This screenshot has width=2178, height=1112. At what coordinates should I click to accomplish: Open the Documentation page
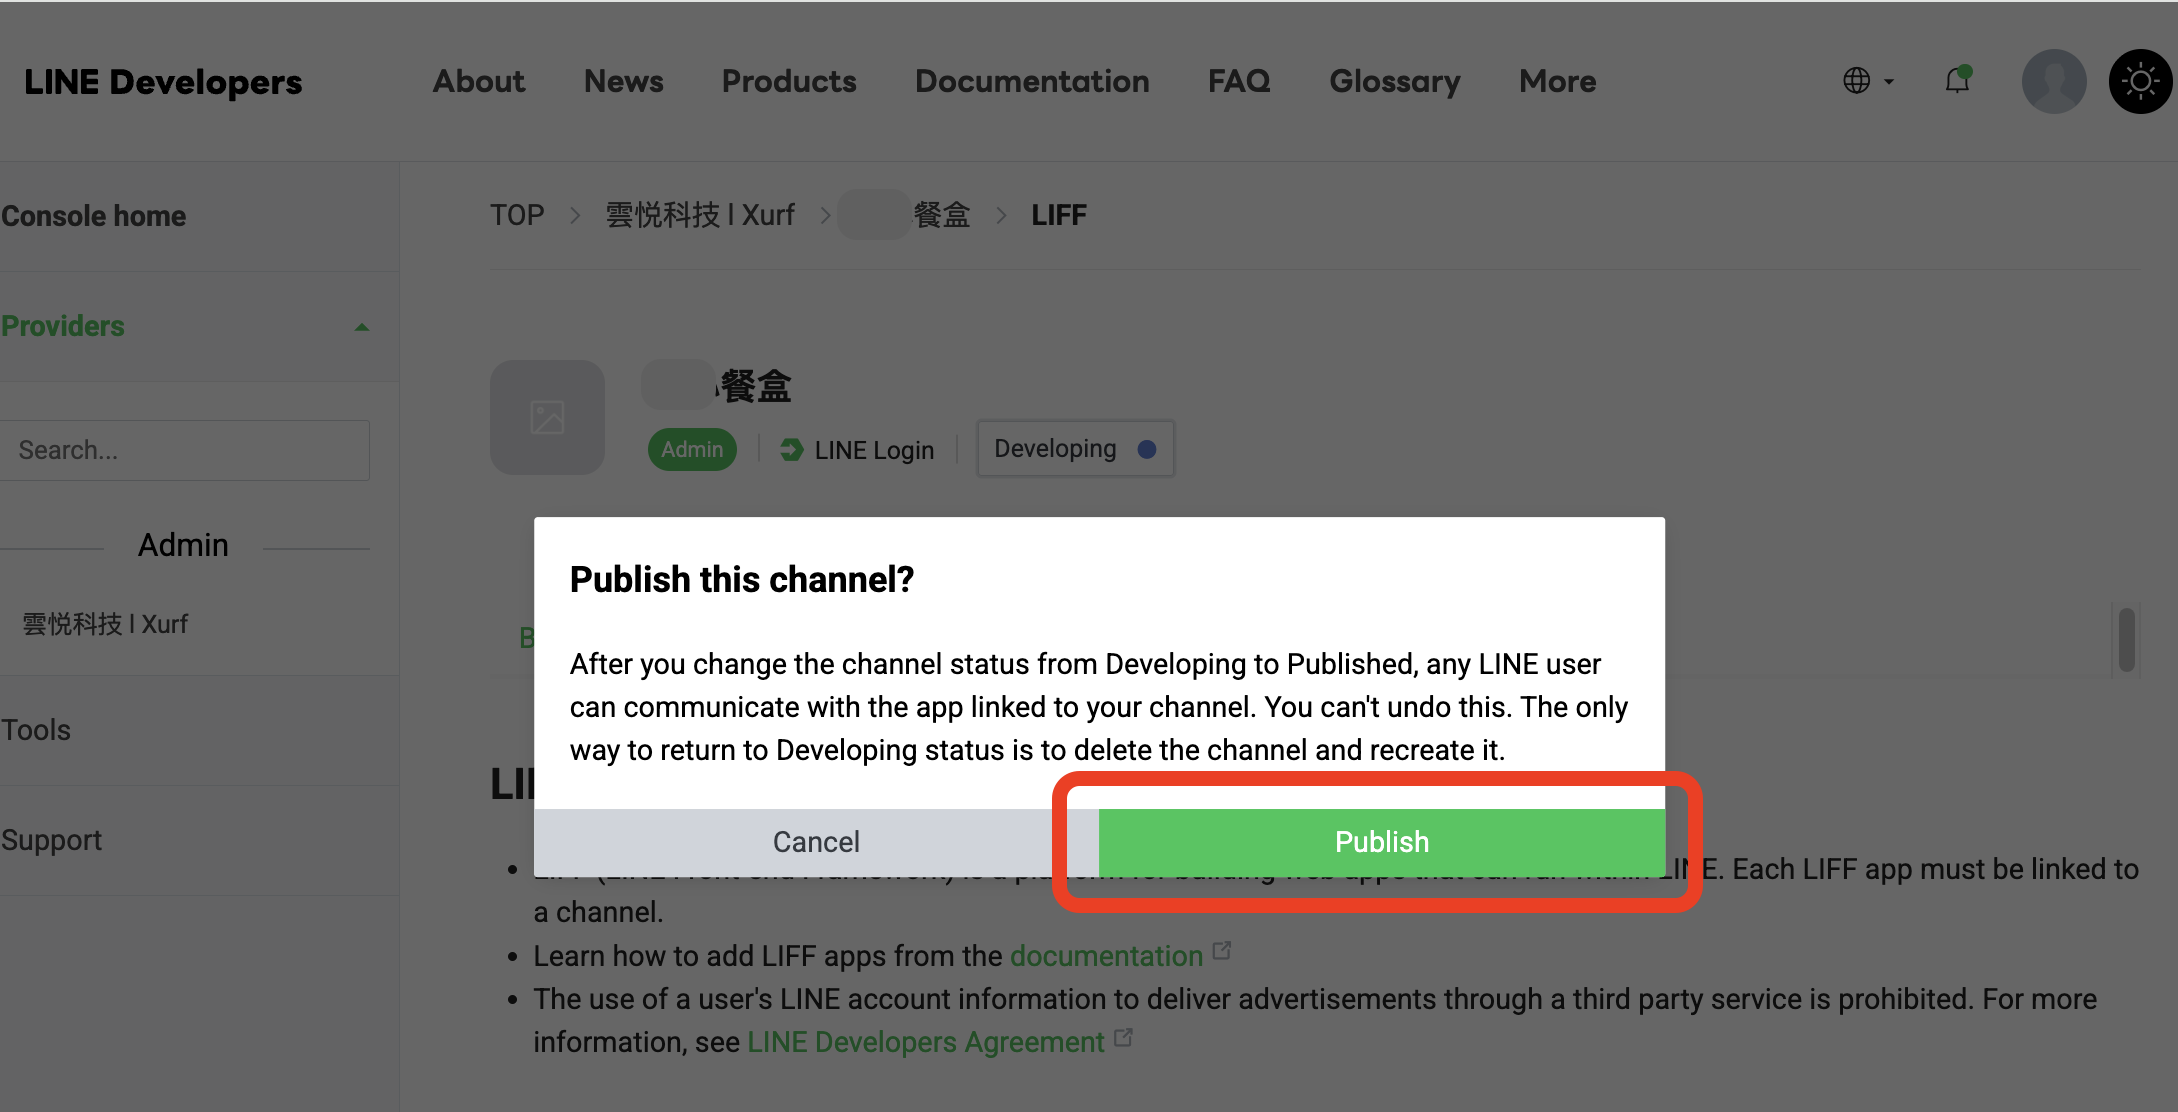click(x=1032, y=81)
